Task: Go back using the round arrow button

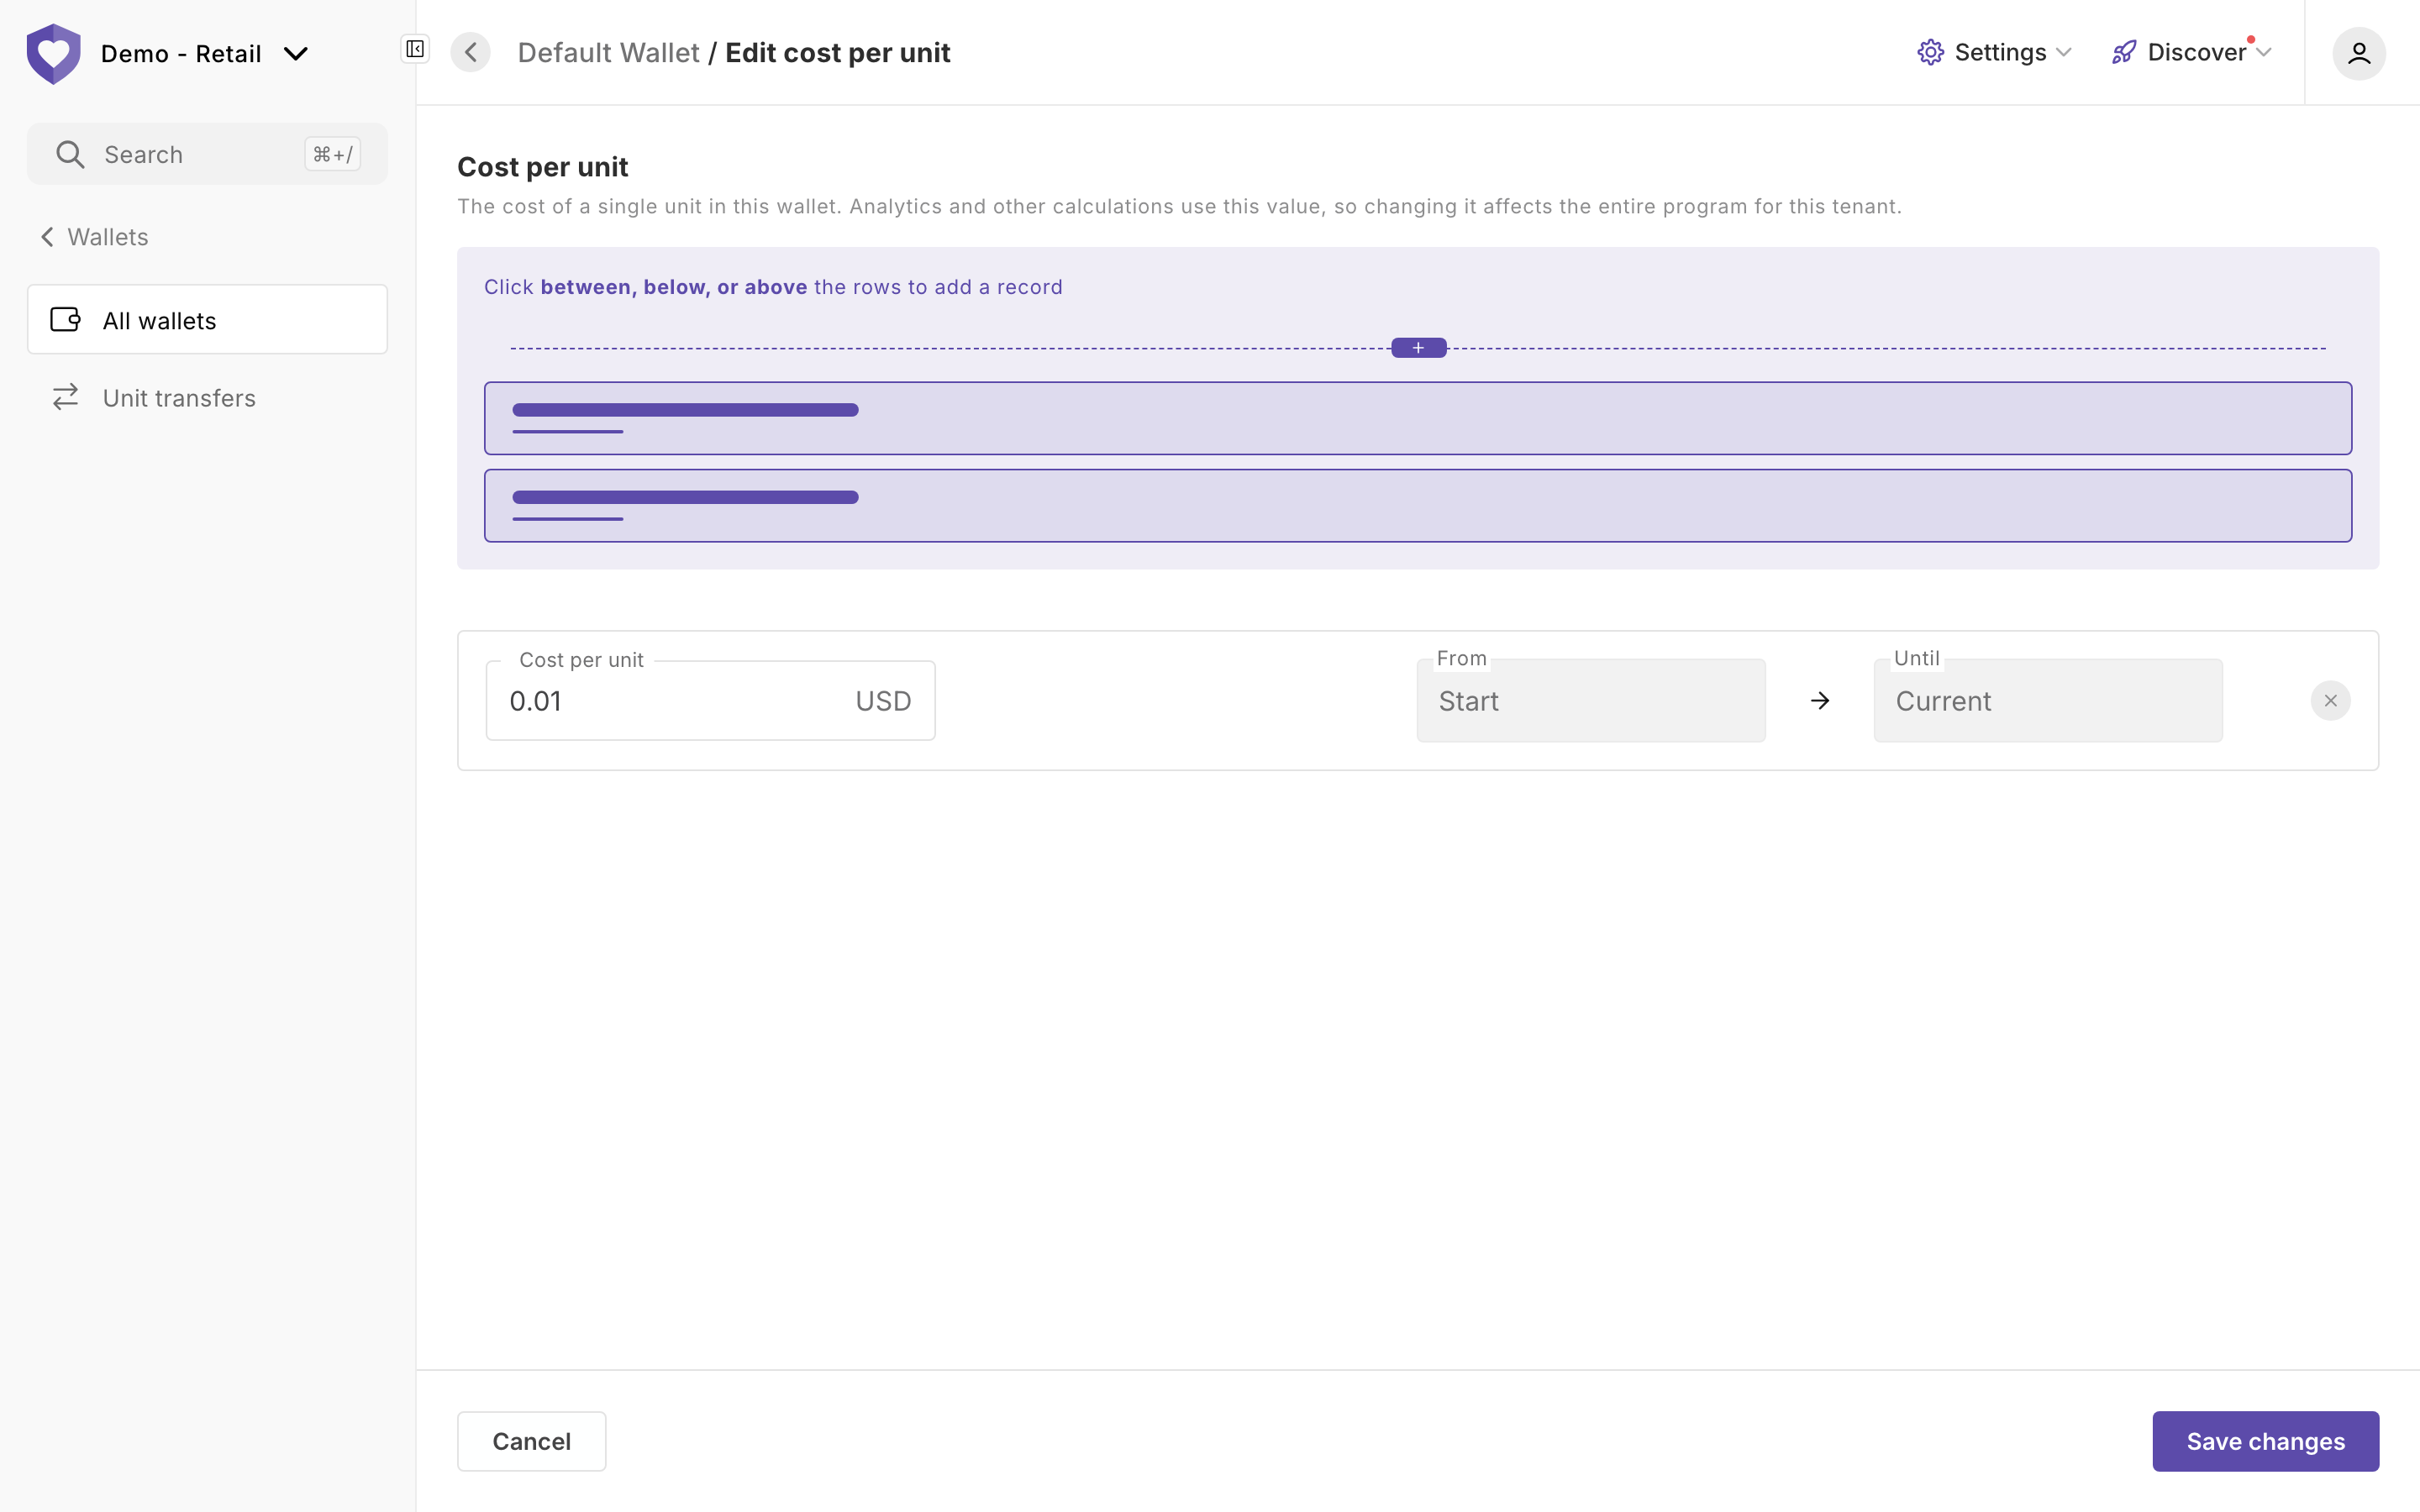Action: tap(470, 52)
